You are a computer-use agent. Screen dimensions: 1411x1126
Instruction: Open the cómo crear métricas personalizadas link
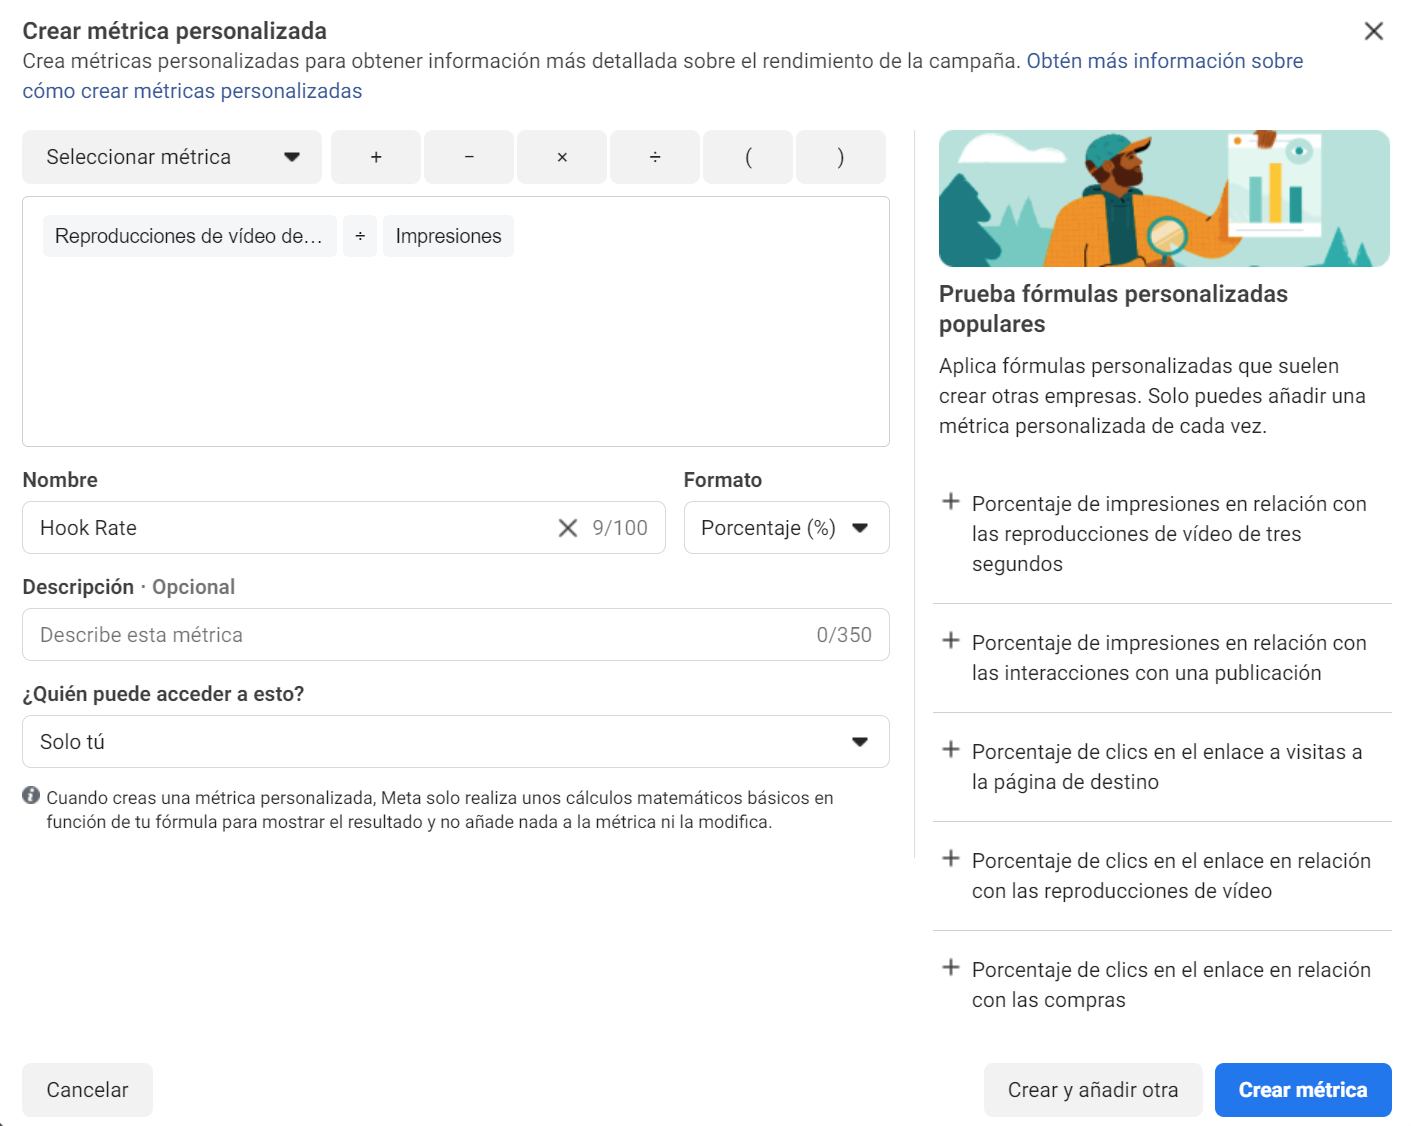(191, 90)
